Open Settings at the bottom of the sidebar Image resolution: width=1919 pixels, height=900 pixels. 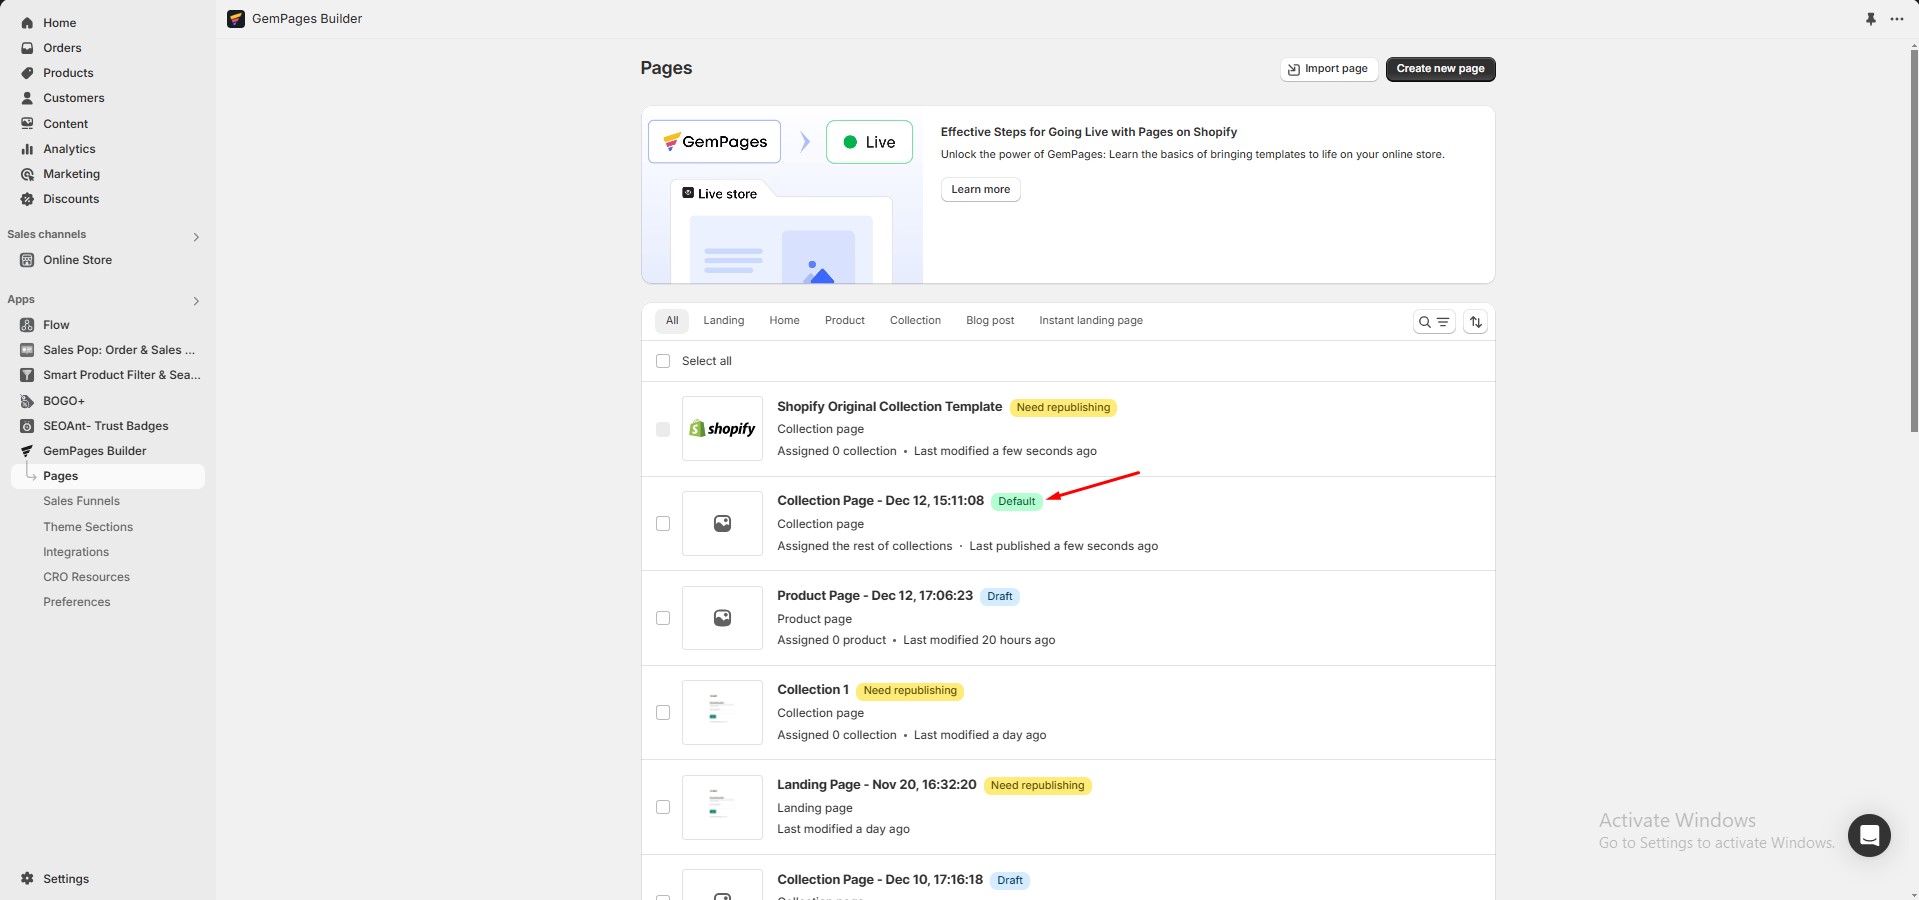[x=66, y=879]
